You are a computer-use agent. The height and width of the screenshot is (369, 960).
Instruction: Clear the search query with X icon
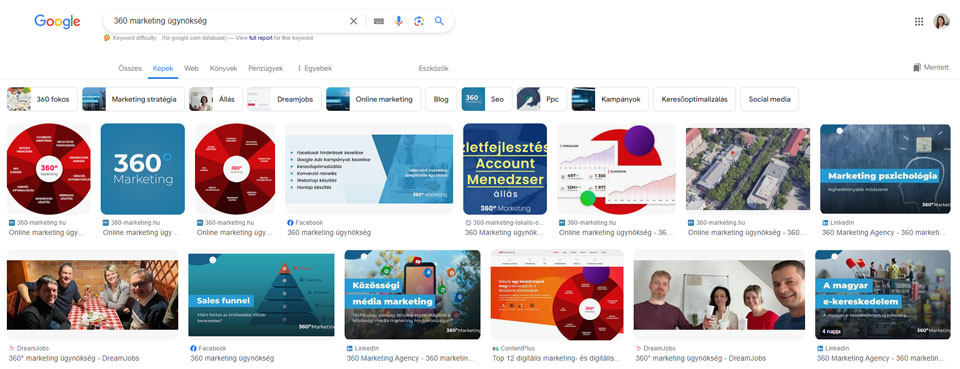[x=353, y=21]
